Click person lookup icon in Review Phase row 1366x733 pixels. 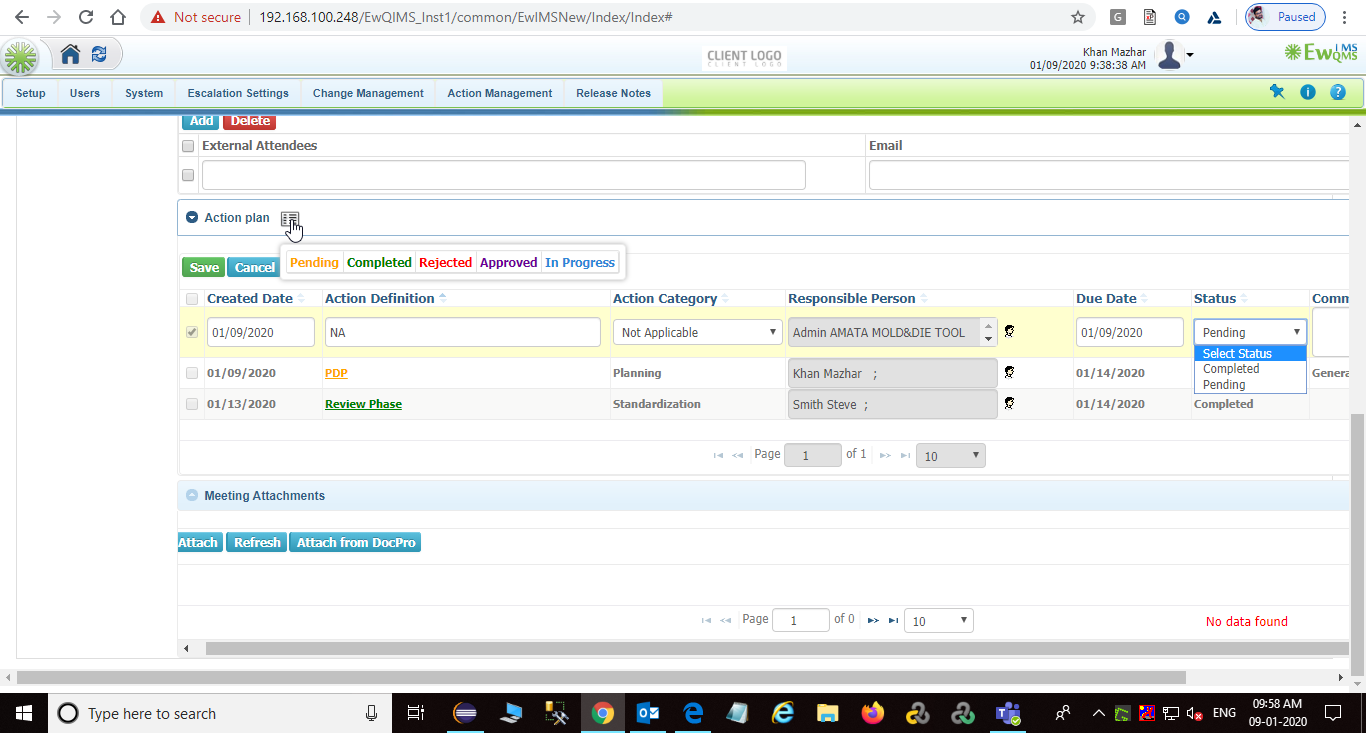1010,404
